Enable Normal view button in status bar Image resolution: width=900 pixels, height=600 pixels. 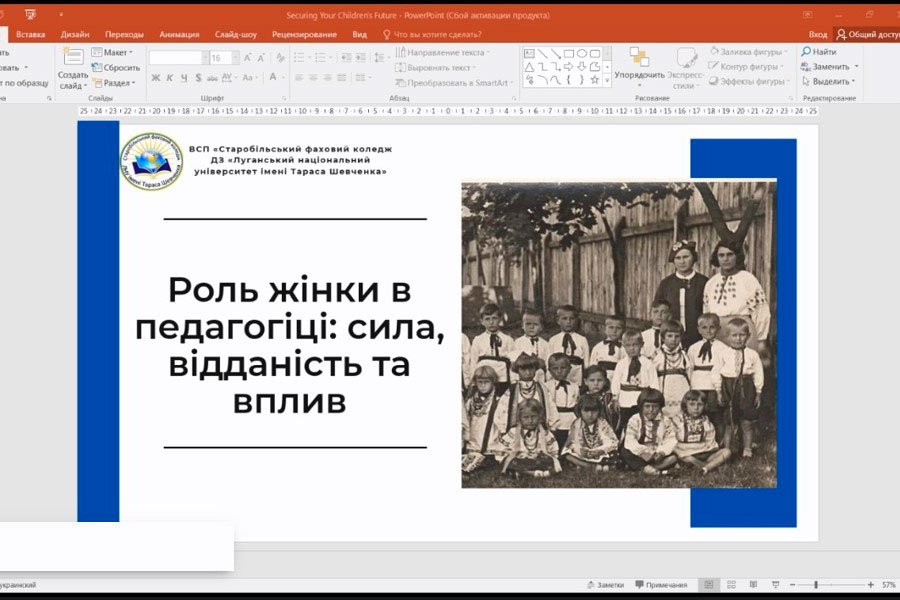point(709,585)
